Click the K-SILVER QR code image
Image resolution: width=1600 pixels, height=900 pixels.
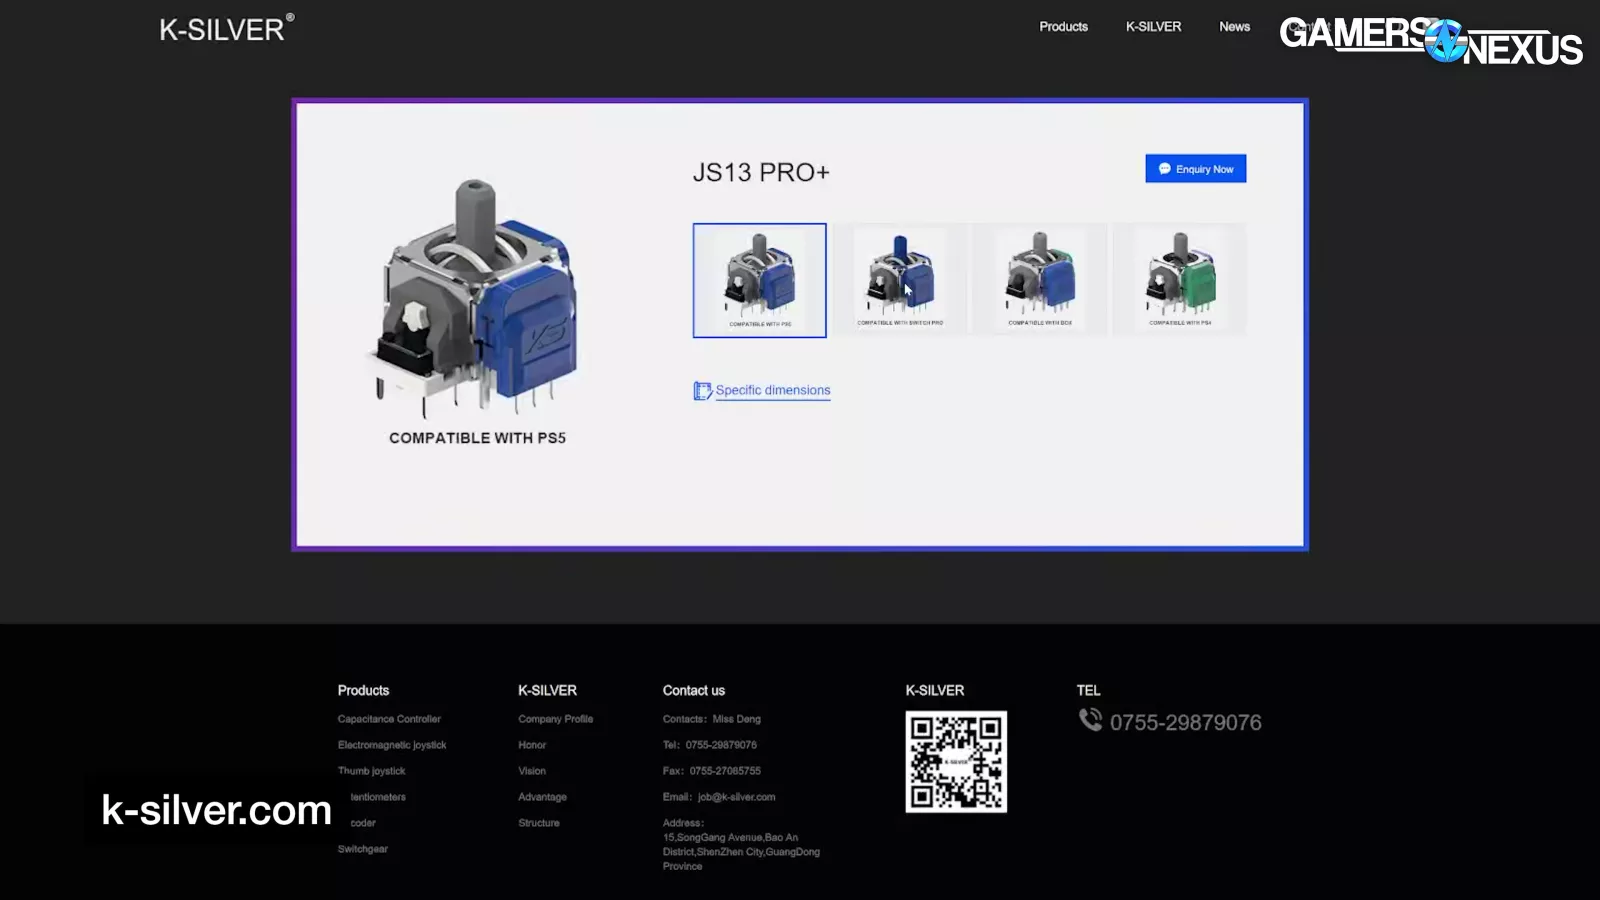click(x=956, y=762)
